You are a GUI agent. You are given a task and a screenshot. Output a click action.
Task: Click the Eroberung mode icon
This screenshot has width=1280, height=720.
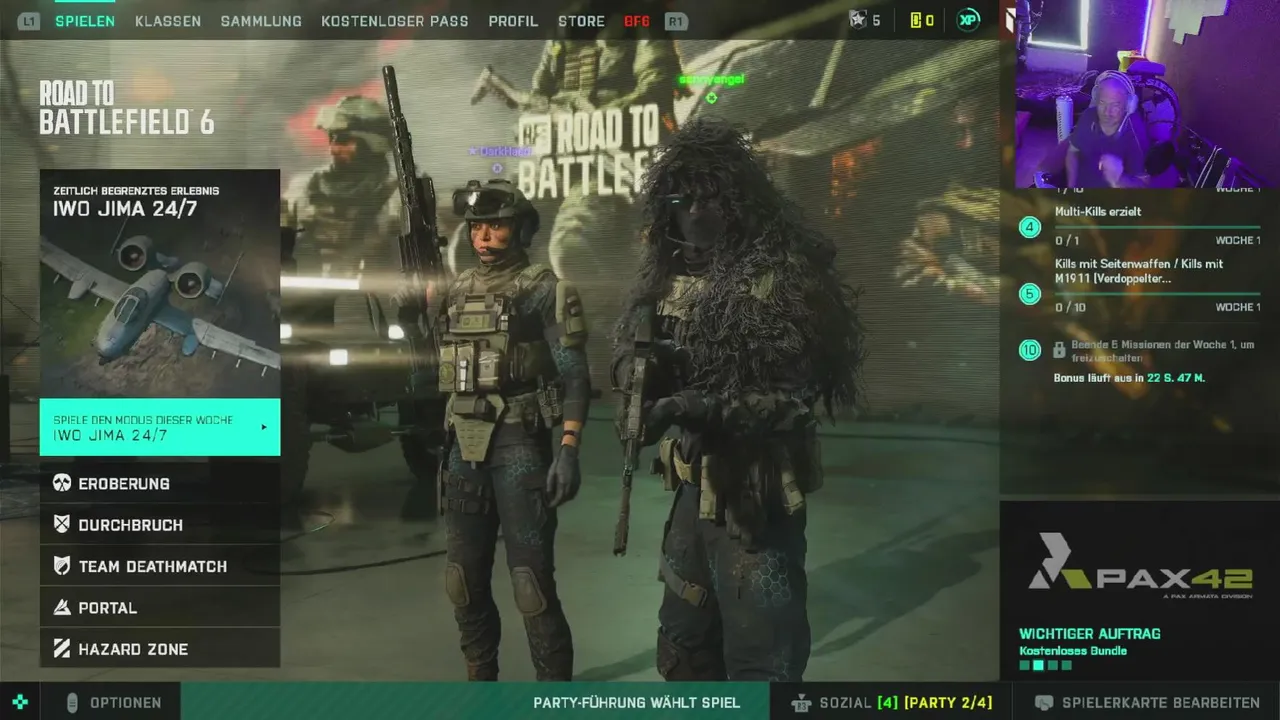click(62, 483)
